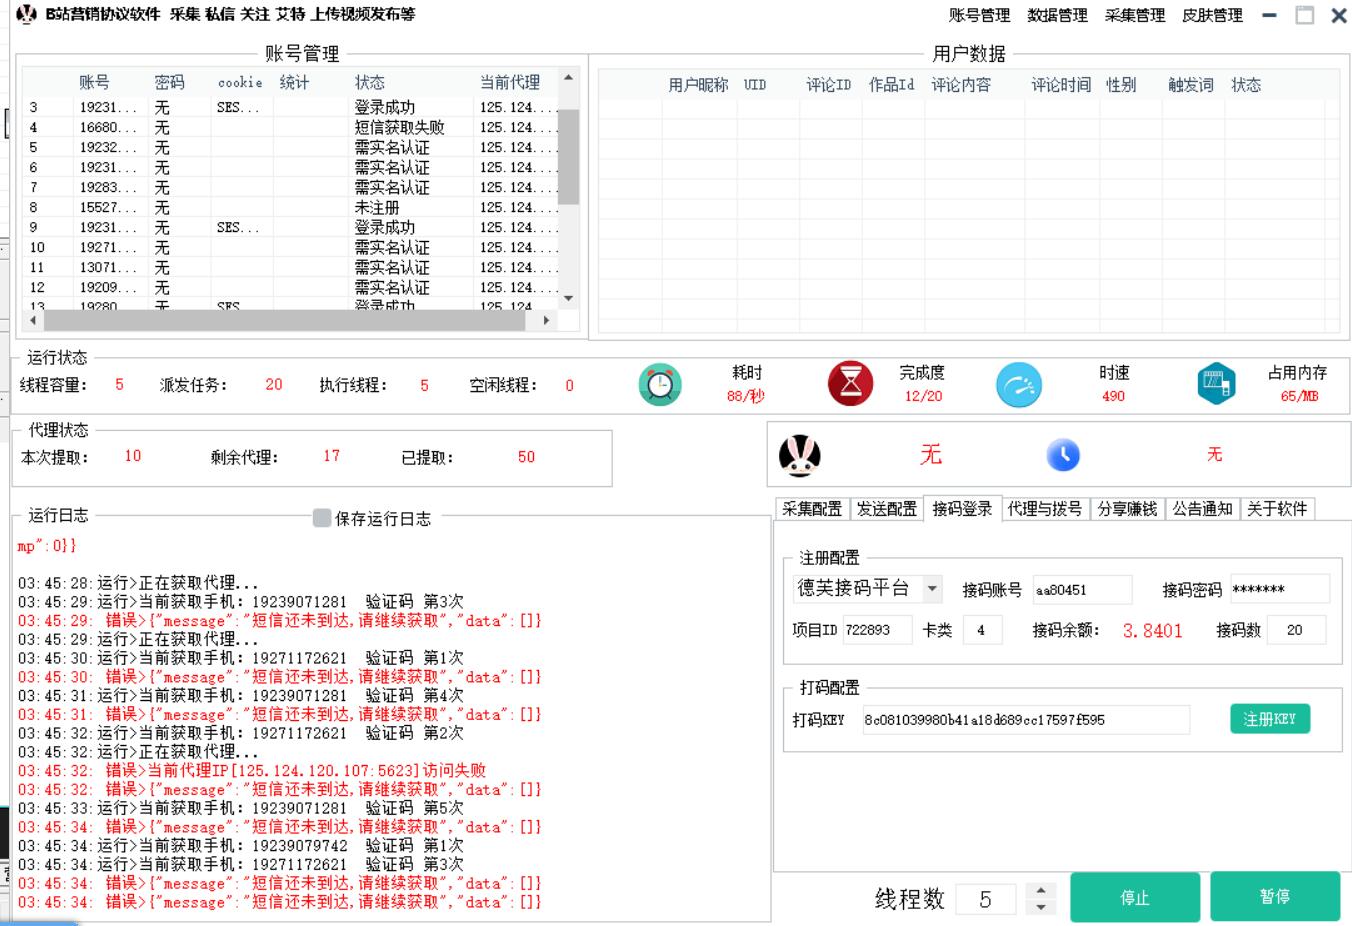Open the 德芙接码平台 dropdown
Screen dimensions: 1352x926
click(x=932, y=589)
